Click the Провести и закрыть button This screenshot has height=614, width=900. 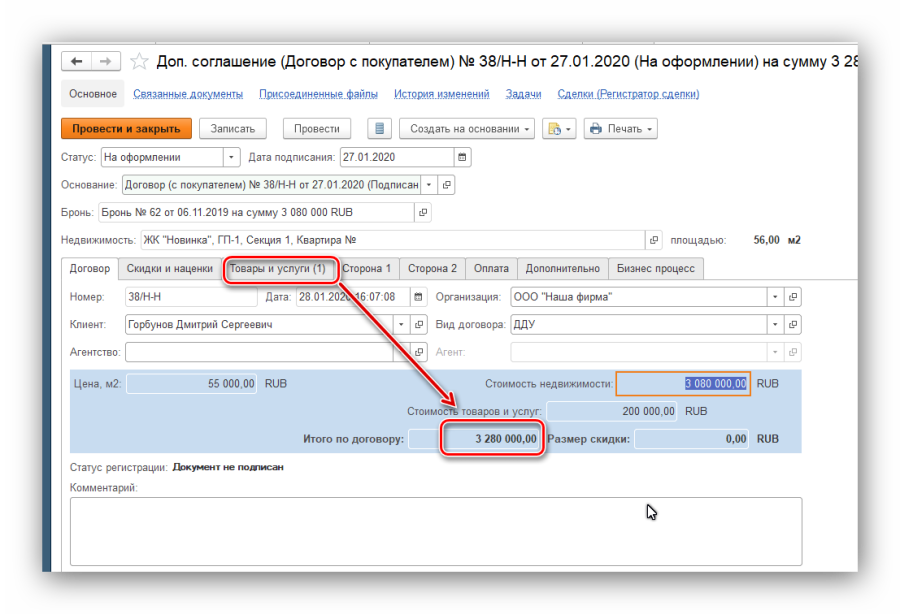tap(126, 129)
